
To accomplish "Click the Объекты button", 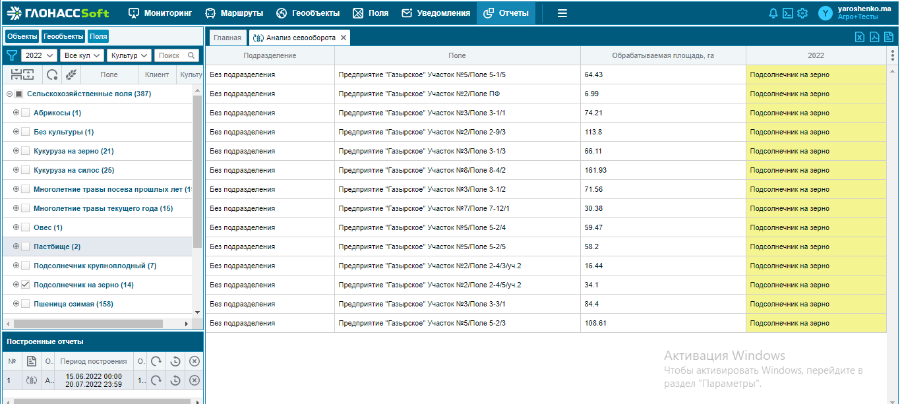I will 22,36.
